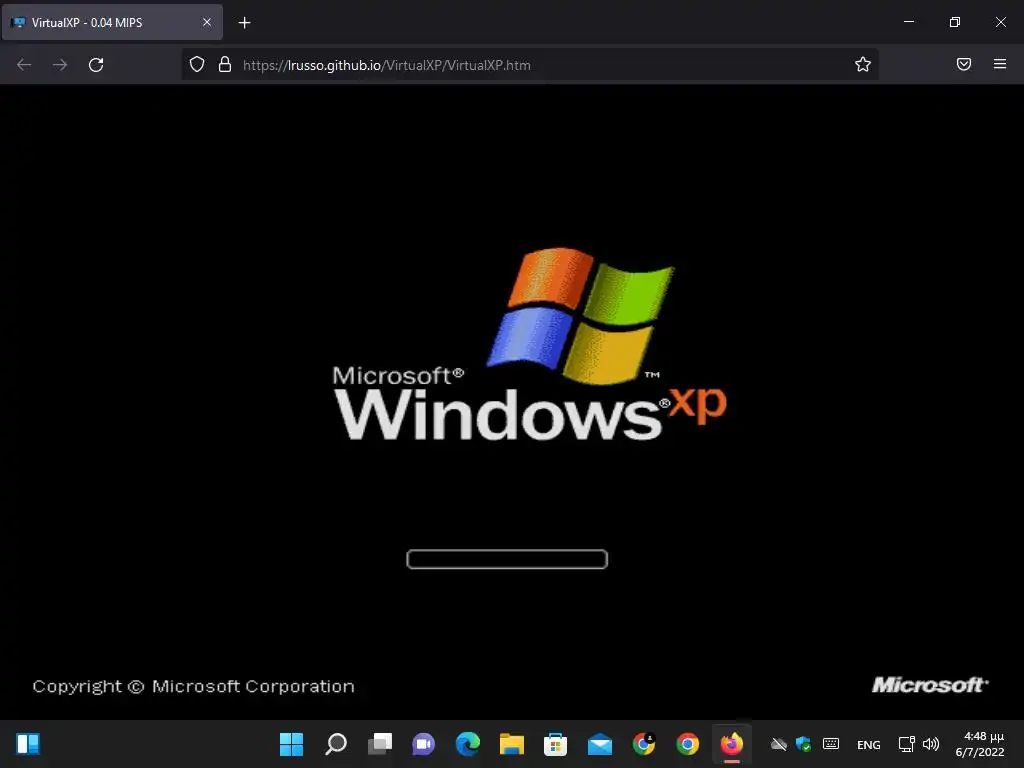The height and width of the screenshot is (768, 1024).
Task: Open the Widgets panel icon
Action: click(28, 744)
